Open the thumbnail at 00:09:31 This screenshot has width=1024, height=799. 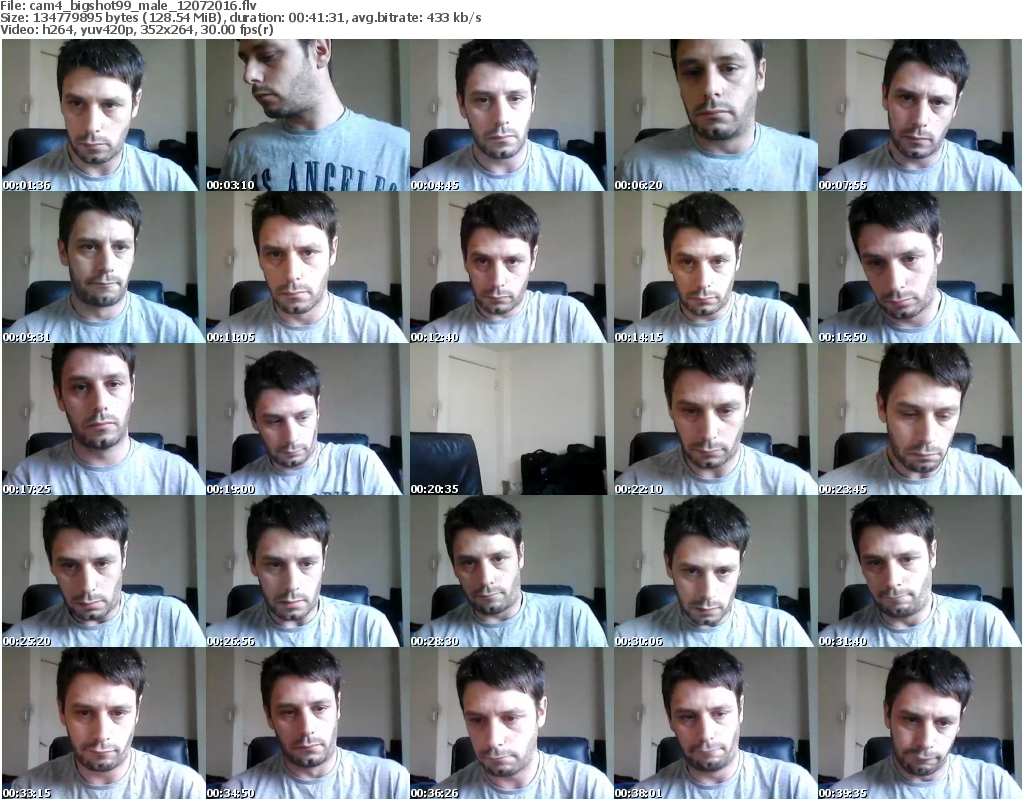point(103,267)
